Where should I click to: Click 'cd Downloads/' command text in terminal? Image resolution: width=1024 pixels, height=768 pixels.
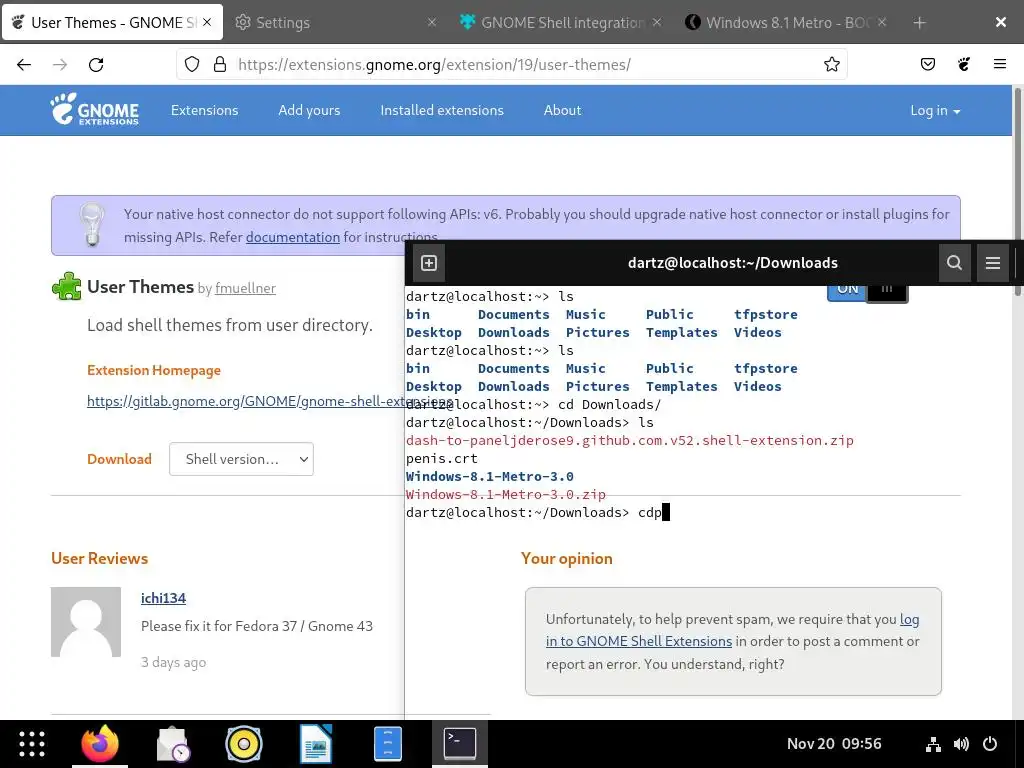[609, 404]
